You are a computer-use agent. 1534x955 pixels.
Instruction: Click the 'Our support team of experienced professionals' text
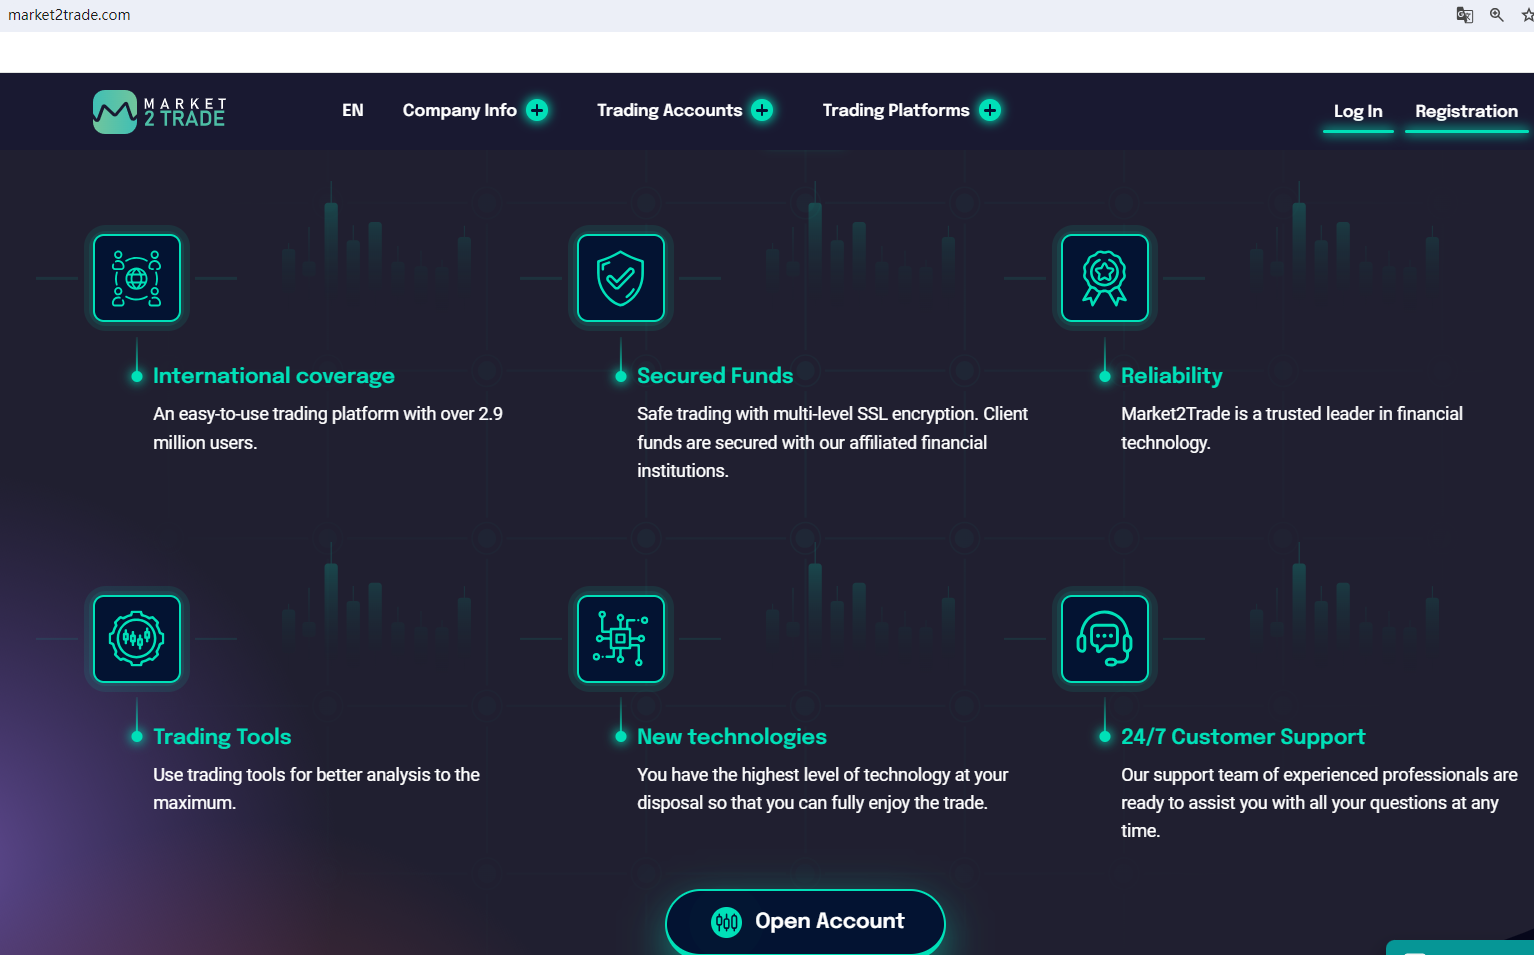(1319, 803)
